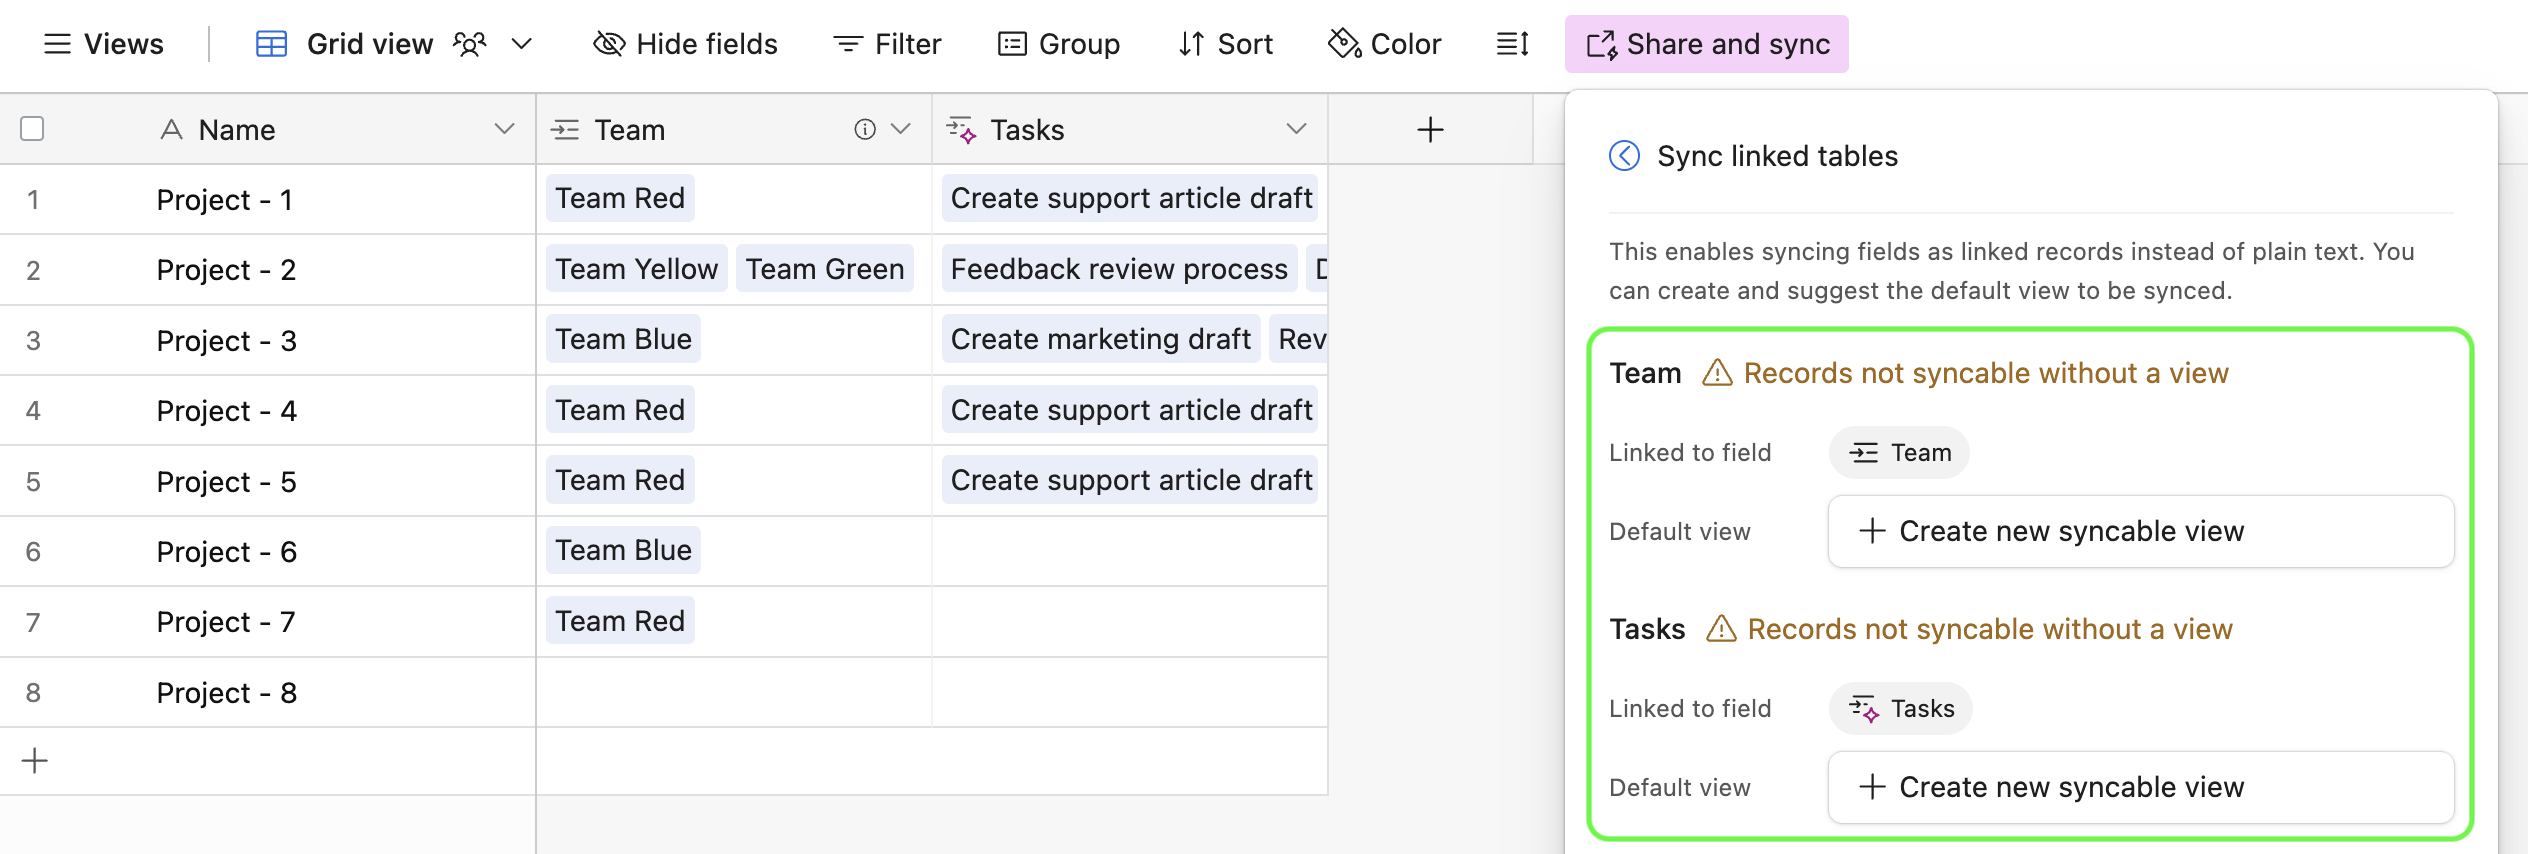Click Team Red chip in Project 1

[620, 198]
